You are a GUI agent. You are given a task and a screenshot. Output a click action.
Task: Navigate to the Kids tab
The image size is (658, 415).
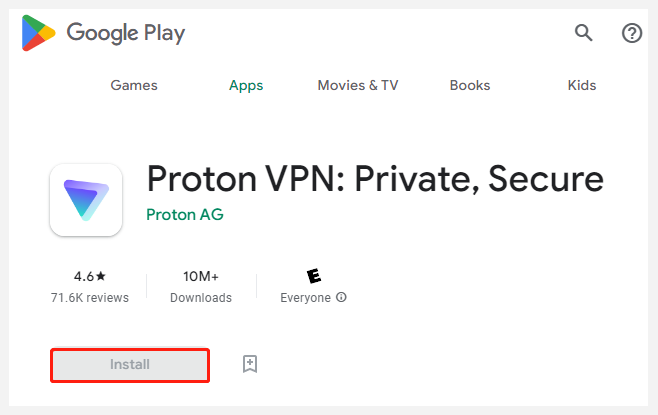[x=582, y=85]
